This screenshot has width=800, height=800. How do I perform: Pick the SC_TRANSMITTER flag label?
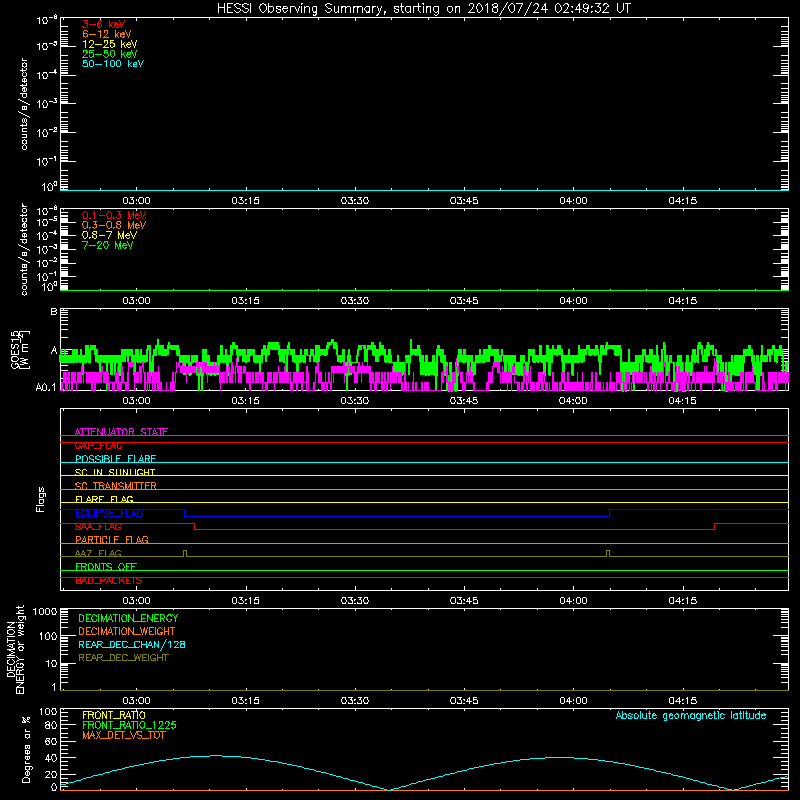(x=116, y=486)
